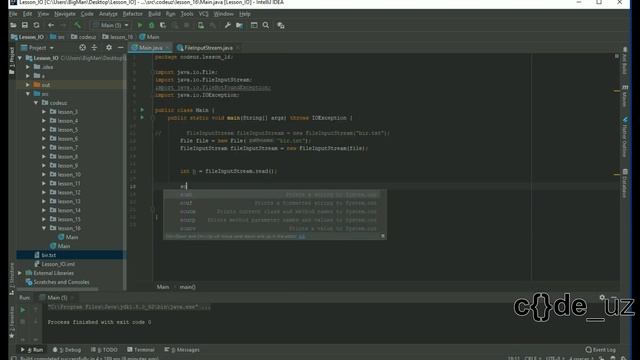Open Ant Build tool window on right edge
Screen dimensions: 640x360
pos(625,61)
